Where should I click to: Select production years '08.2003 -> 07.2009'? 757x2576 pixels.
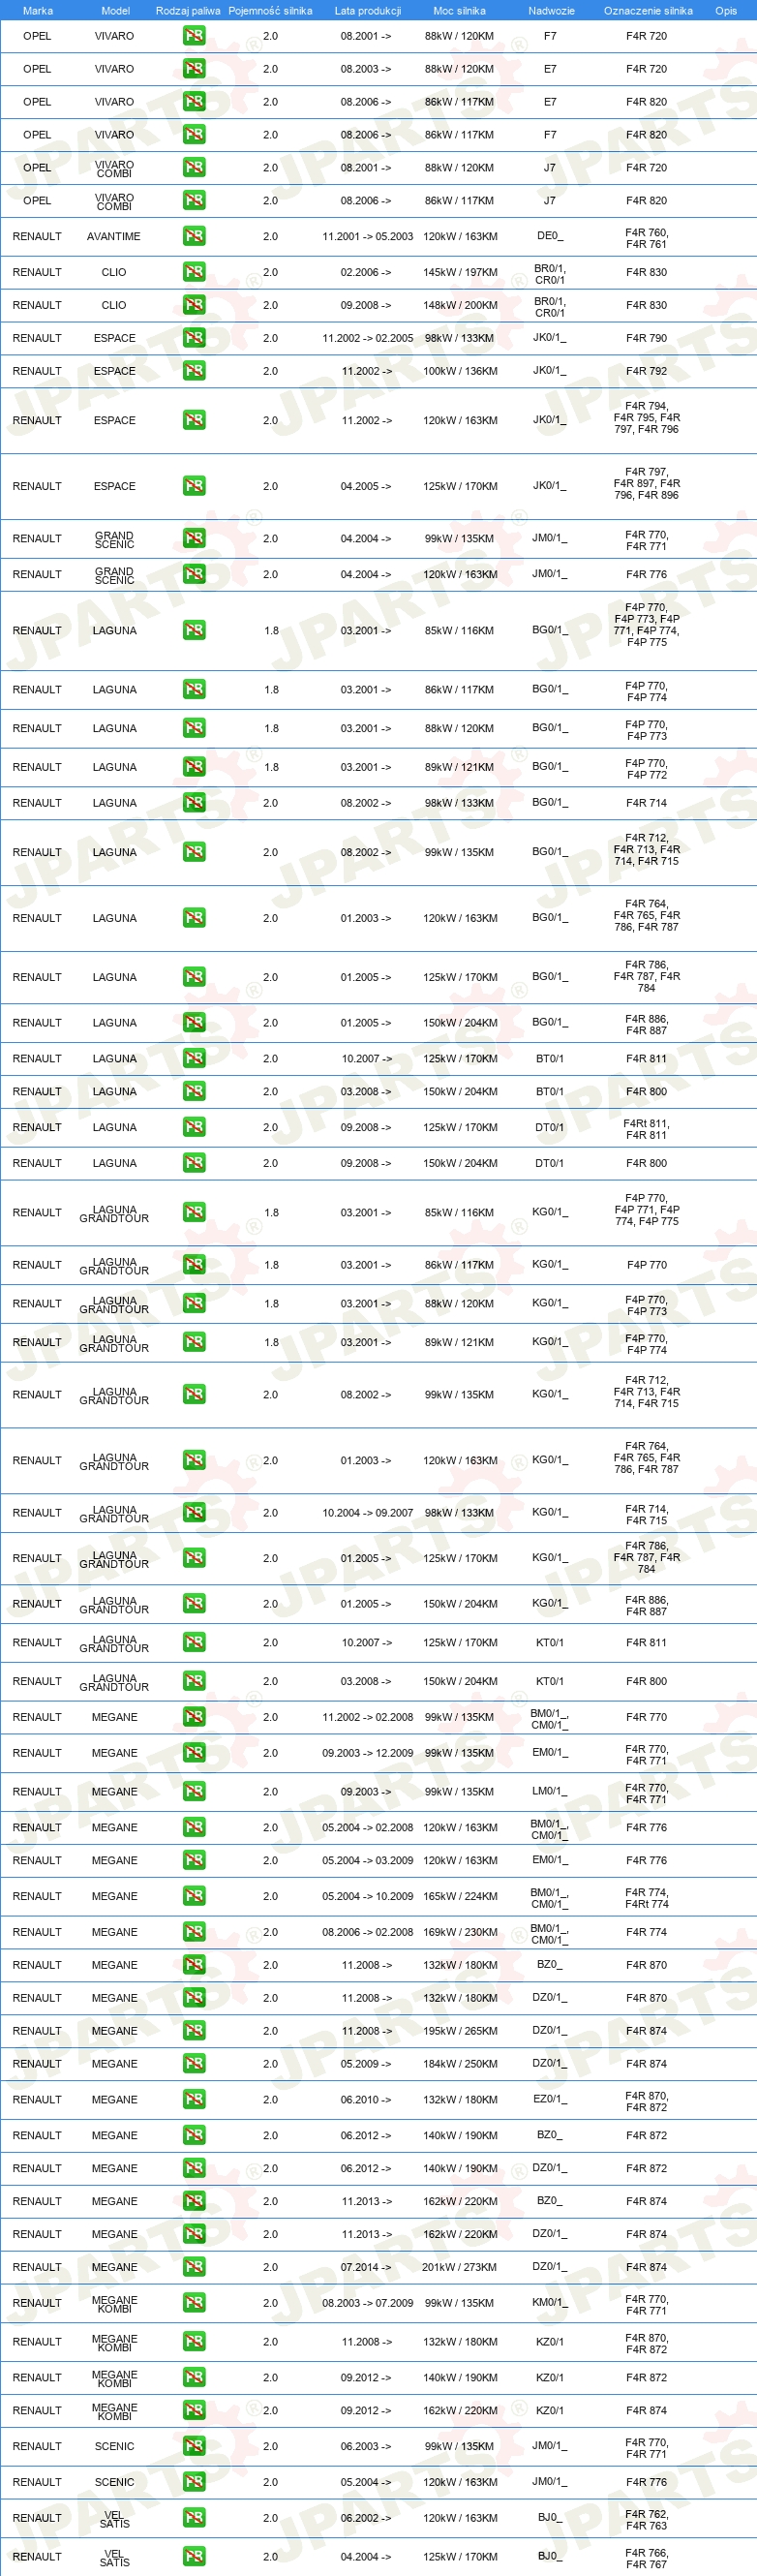(x=367, y=2303)
